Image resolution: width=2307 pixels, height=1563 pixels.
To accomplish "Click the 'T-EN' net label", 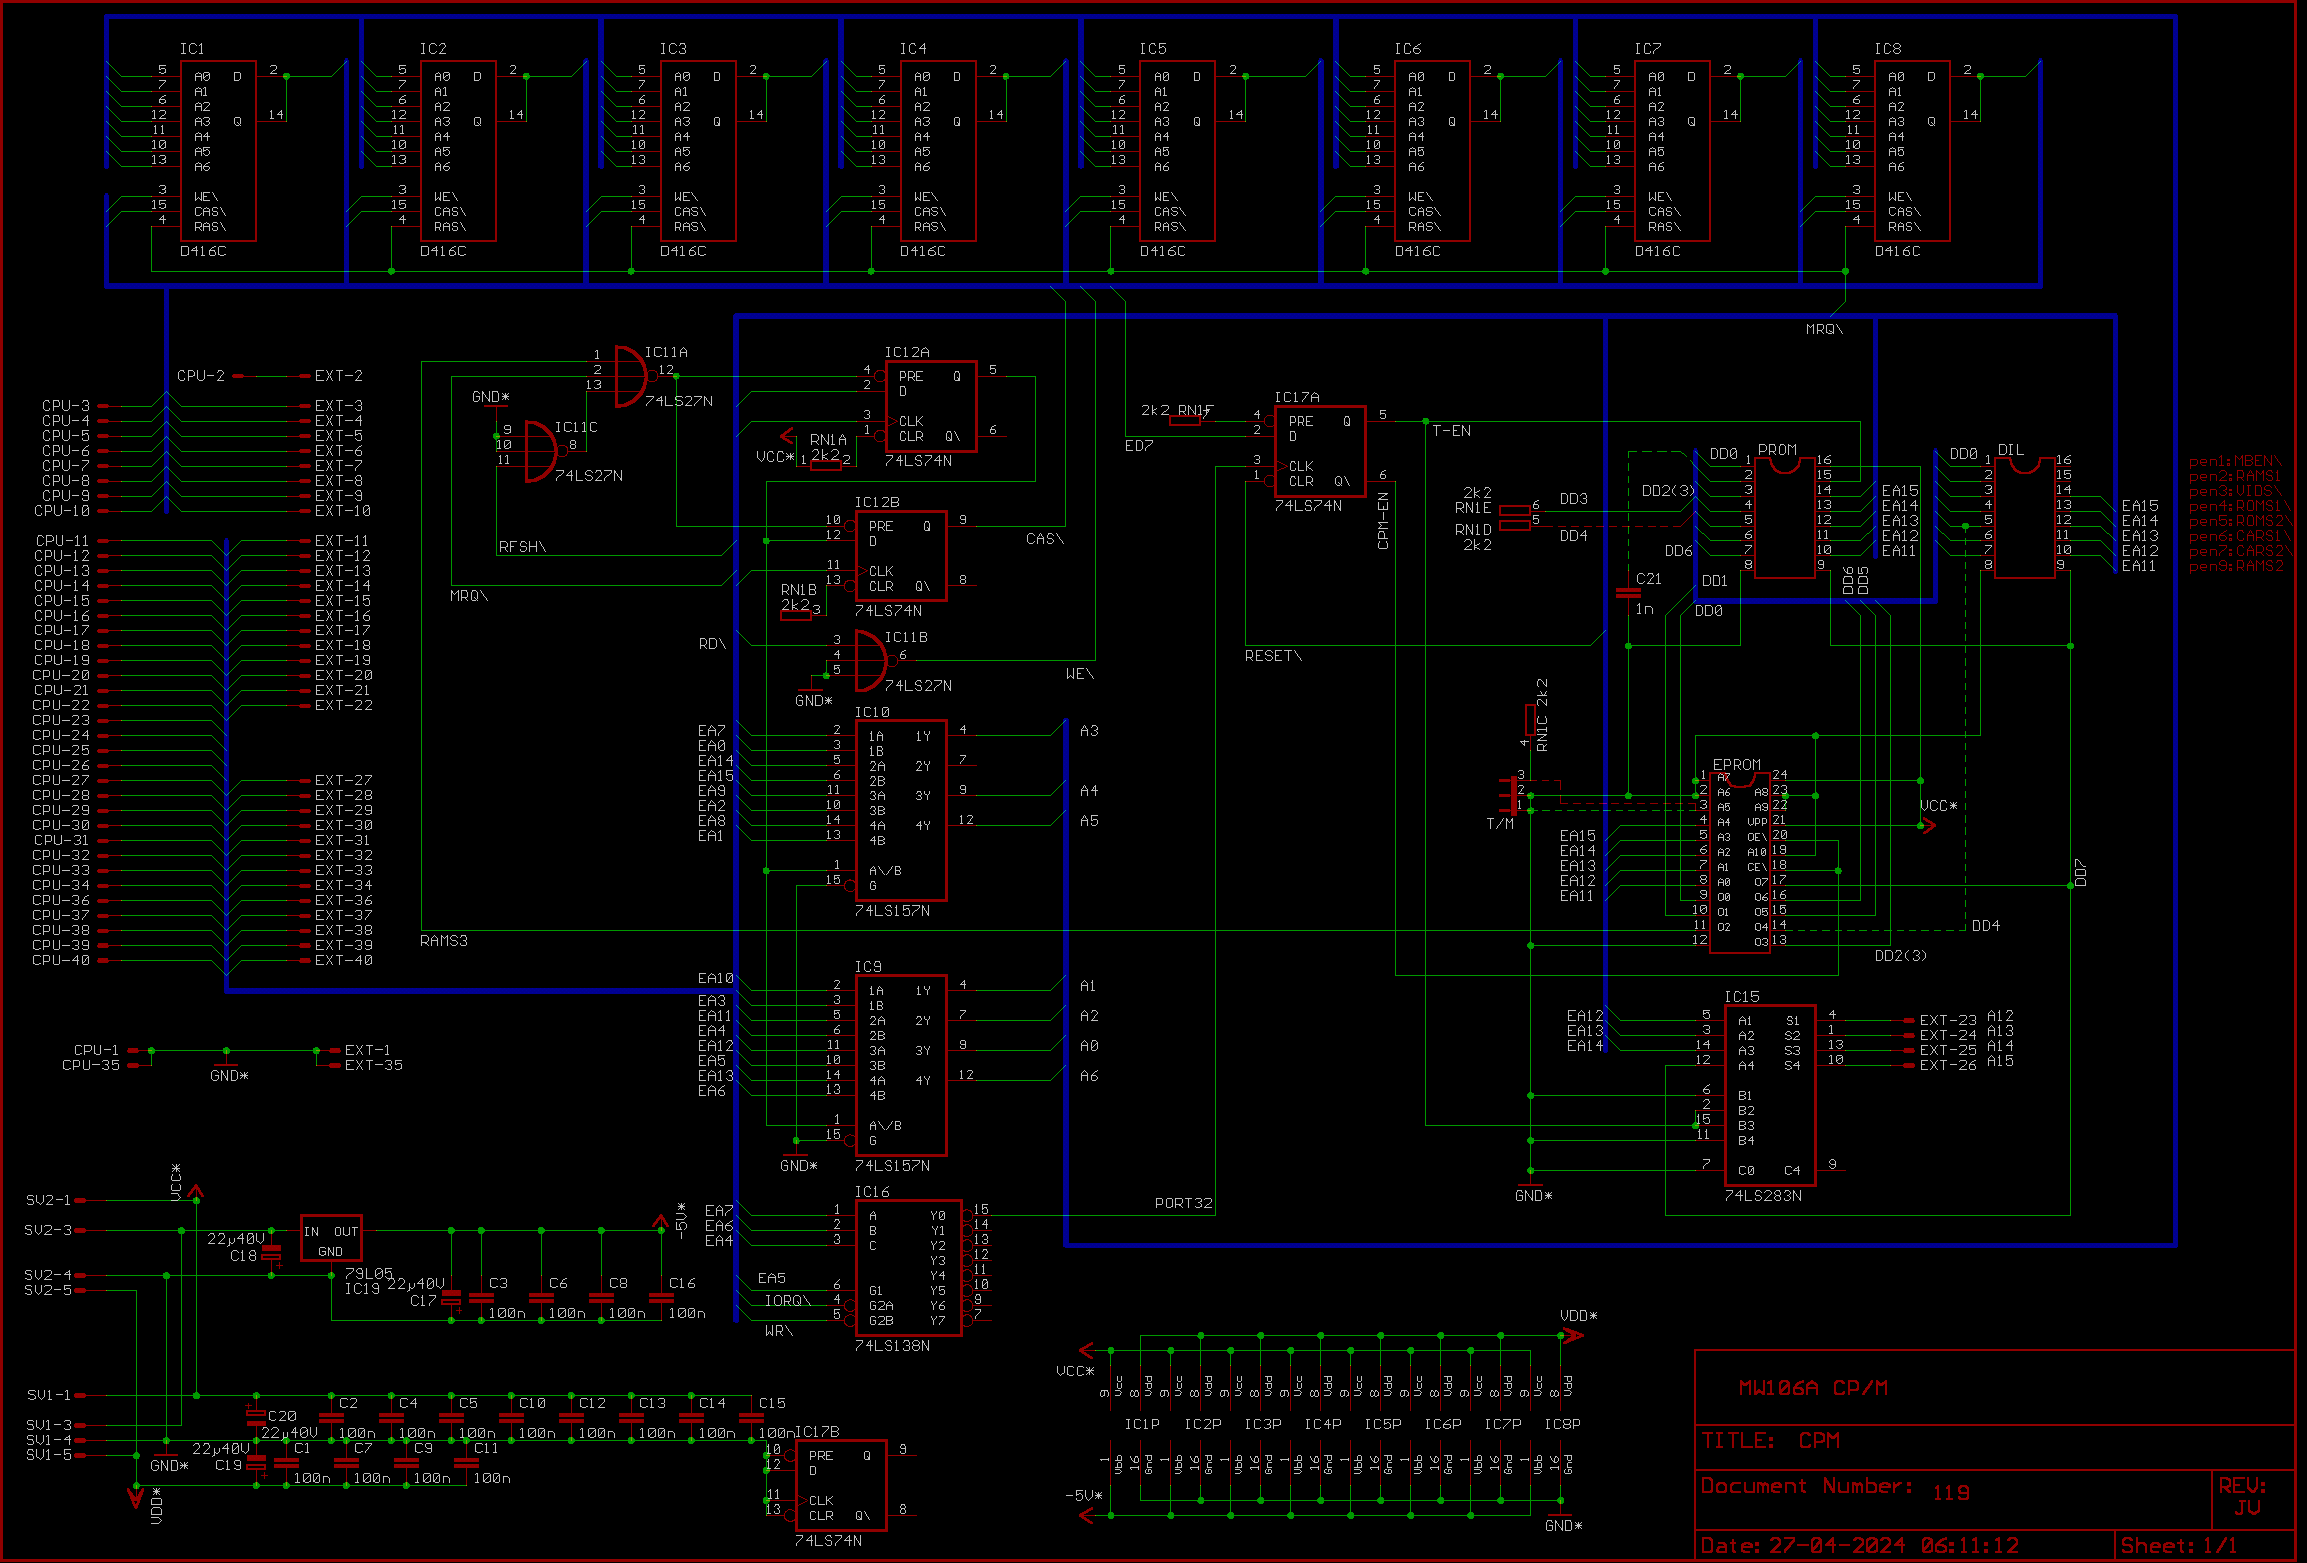I will [1451, 431].
